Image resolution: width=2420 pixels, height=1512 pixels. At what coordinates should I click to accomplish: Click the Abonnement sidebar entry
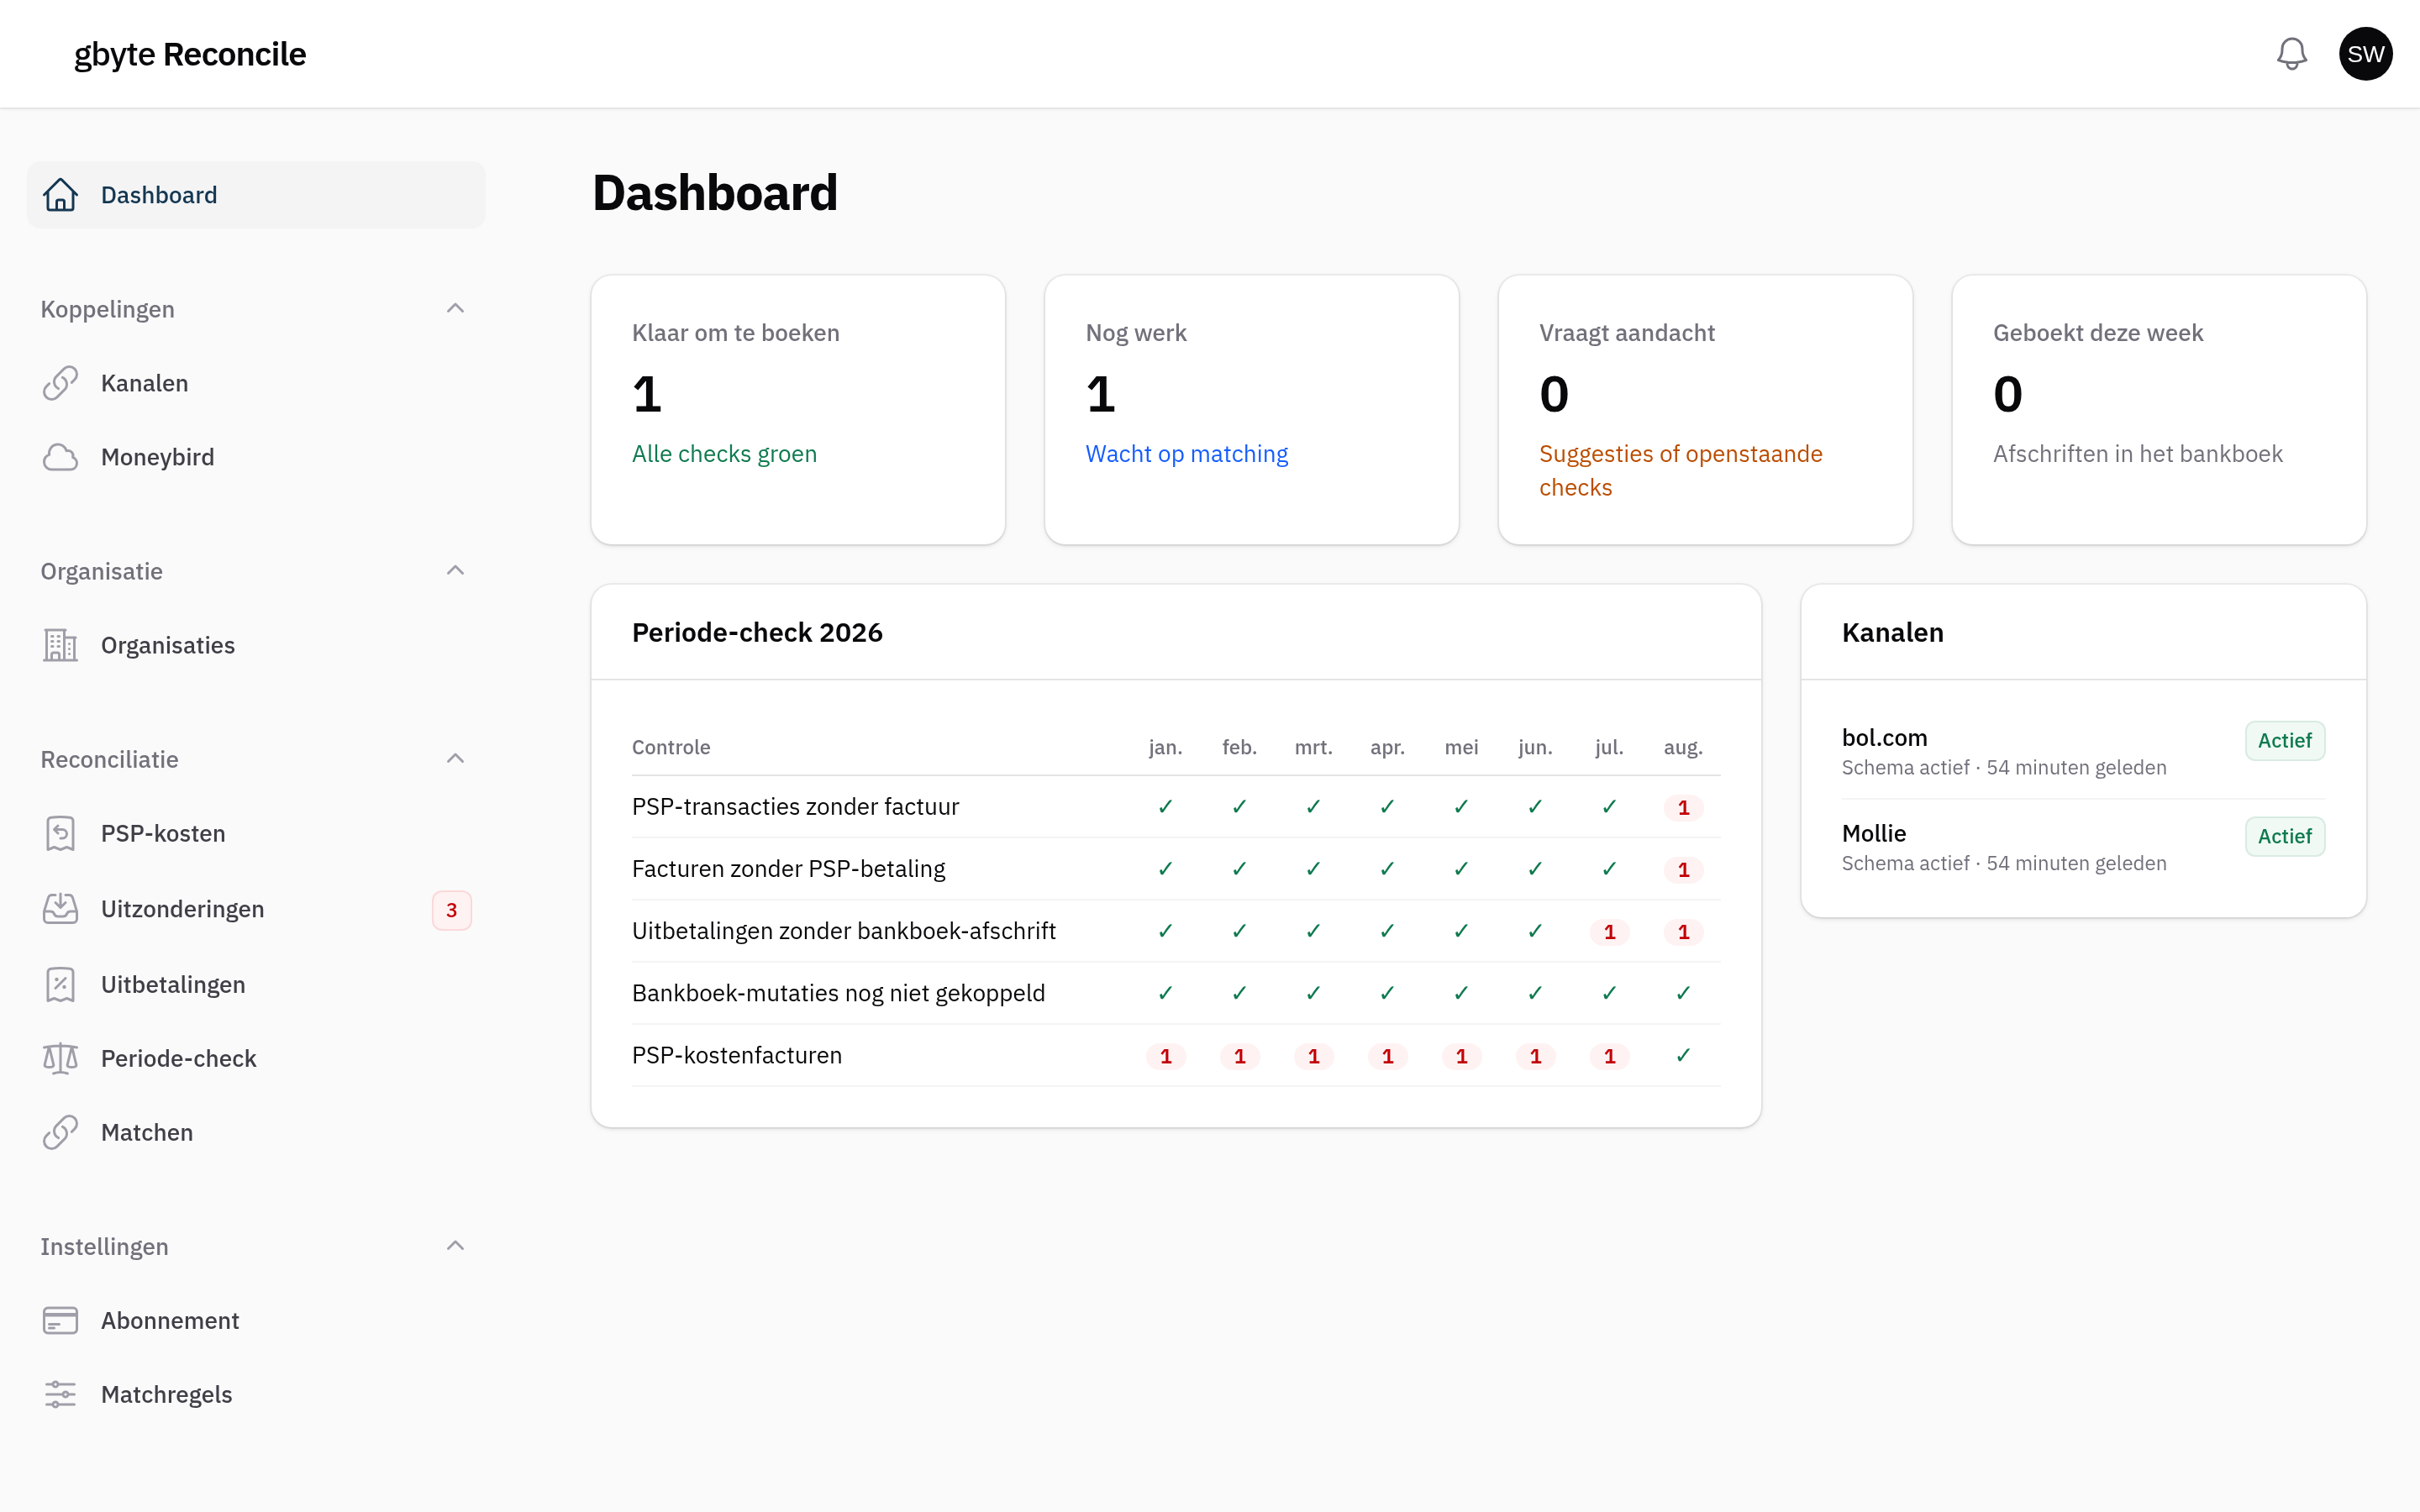tap(256, 1320)
